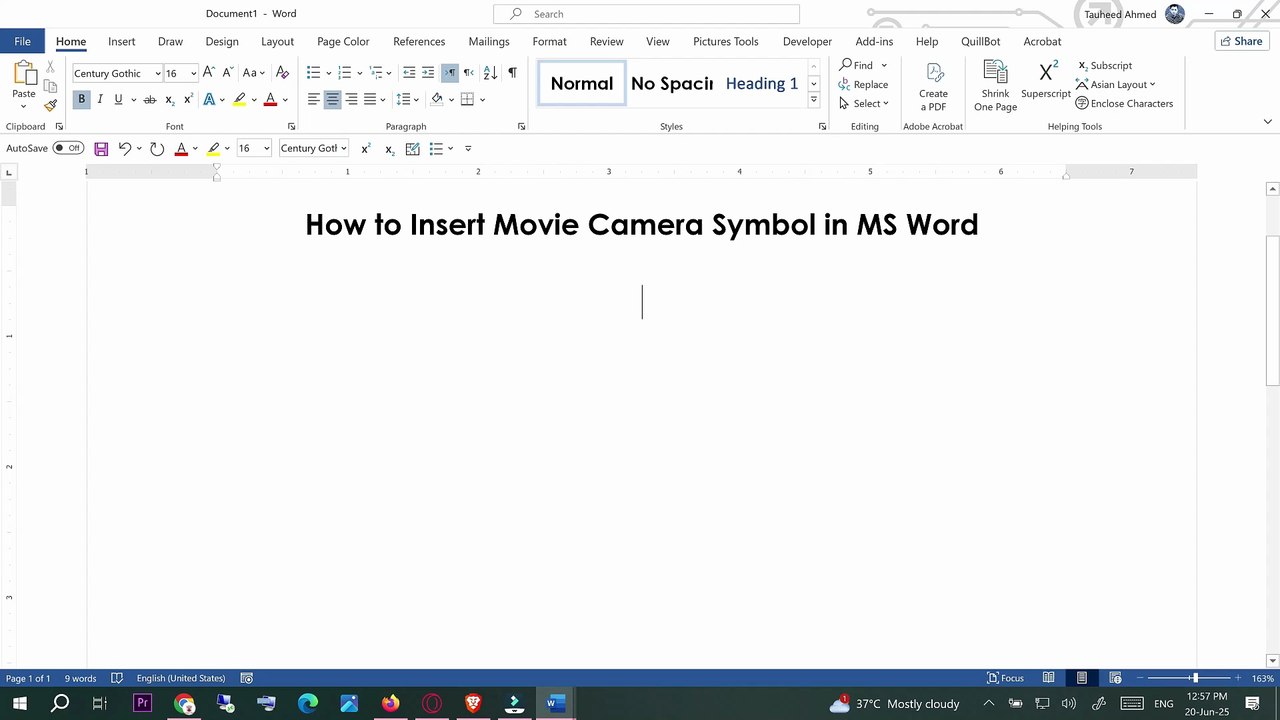The height and width of the screenshot is (720, 1280).
Task: Apply italic formatting with the I button
Action: [100, 99]
